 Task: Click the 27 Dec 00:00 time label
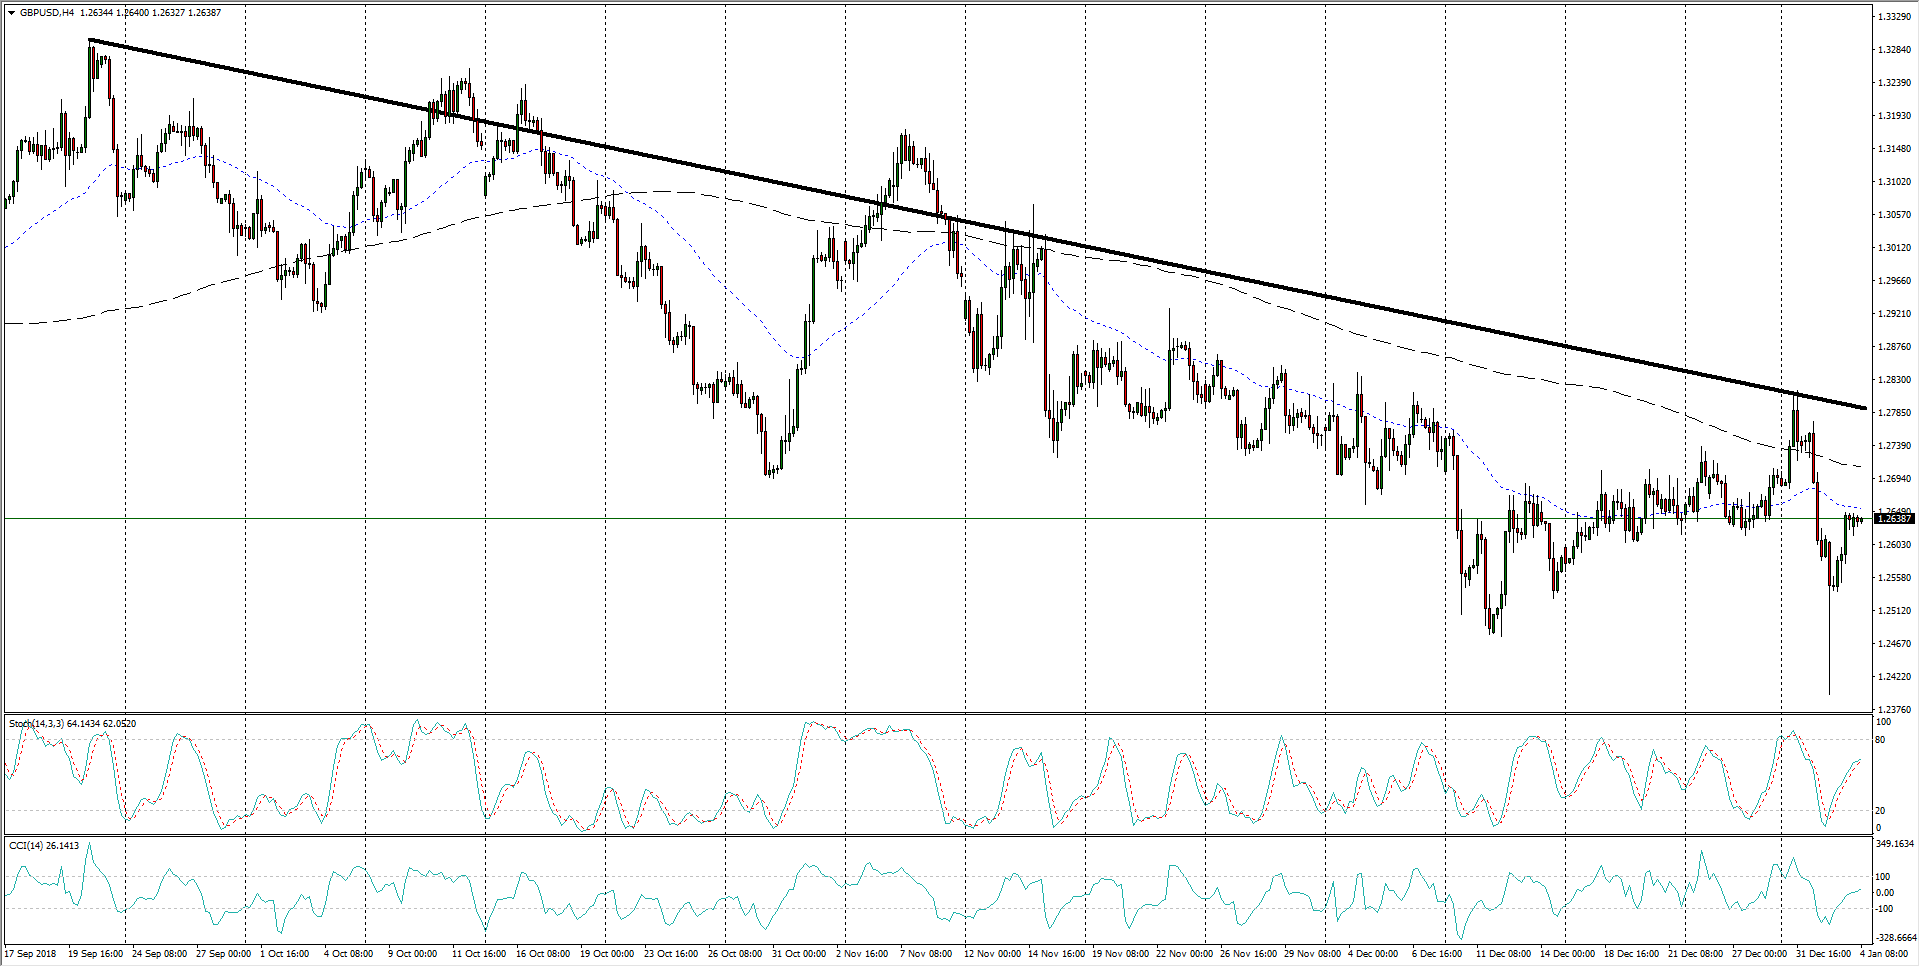pos(1760,954)
